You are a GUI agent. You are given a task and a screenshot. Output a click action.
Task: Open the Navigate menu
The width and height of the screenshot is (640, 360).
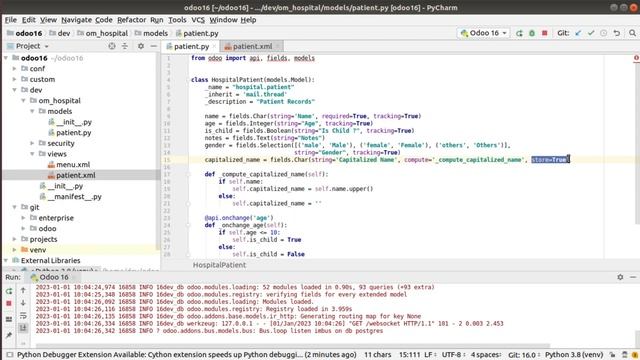point(76,20)
